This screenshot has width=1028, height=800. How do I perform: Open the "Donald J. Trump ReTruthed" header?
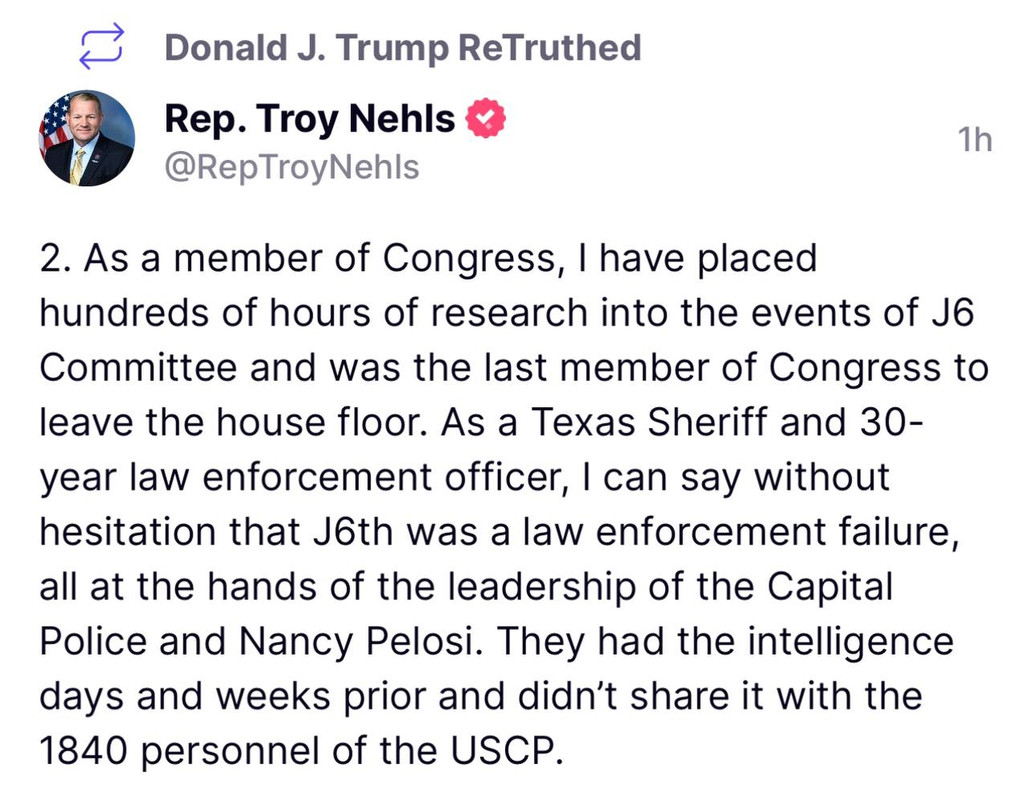(402, 47)
